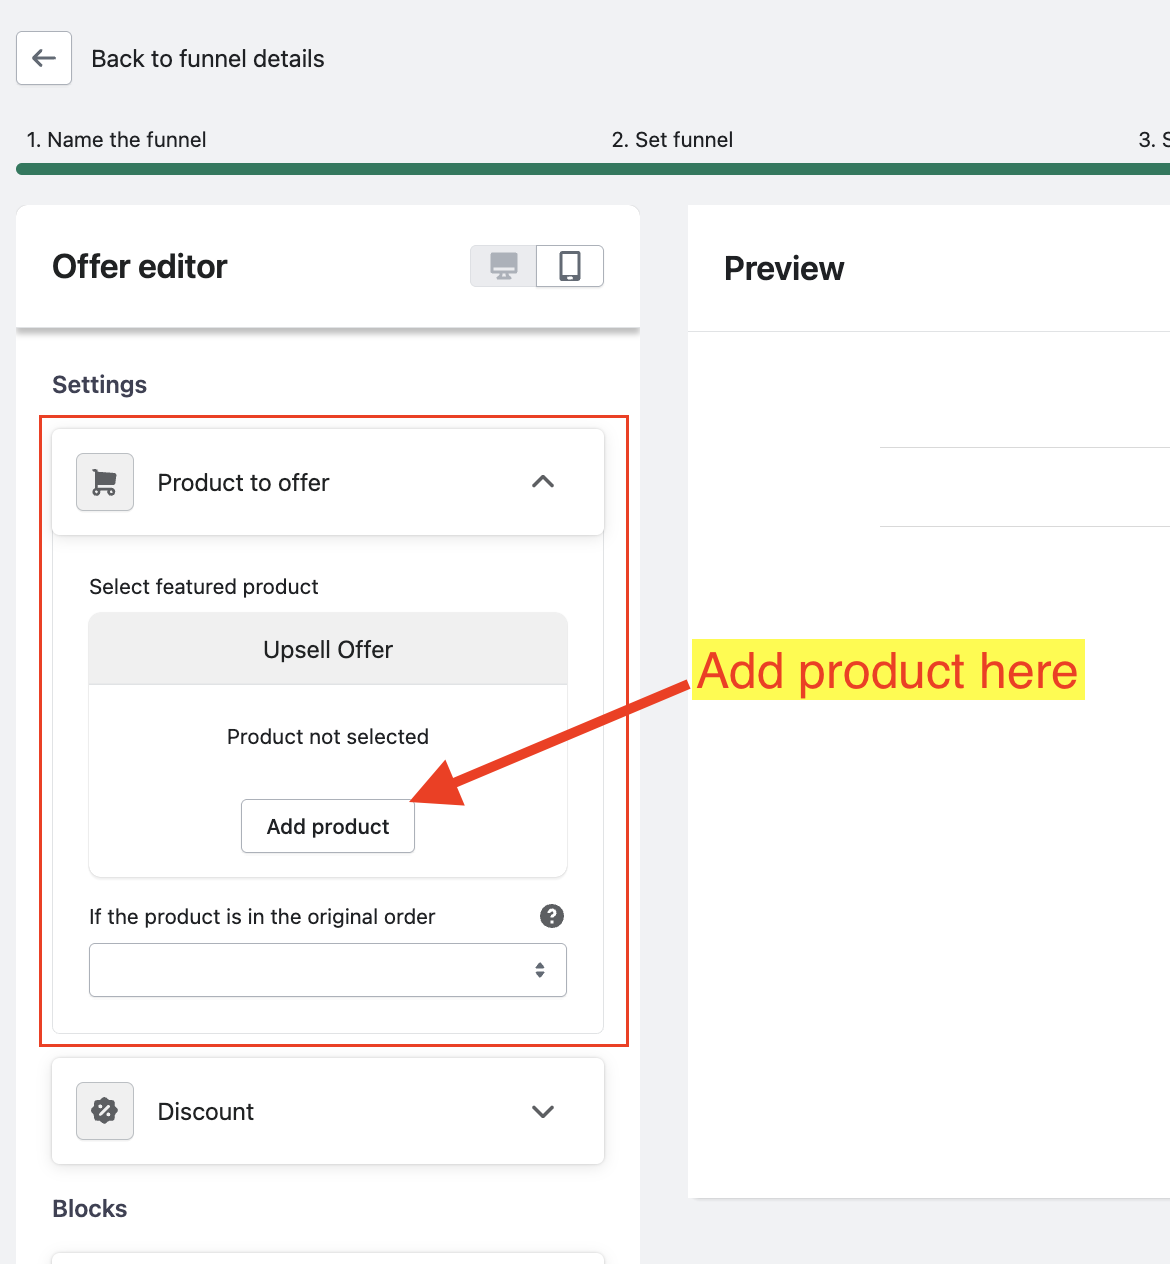Click the Discount percent badge icon
The height and width of the screenshot is (1264, 1170).
pyautogui.click(x=105, y=1111)
